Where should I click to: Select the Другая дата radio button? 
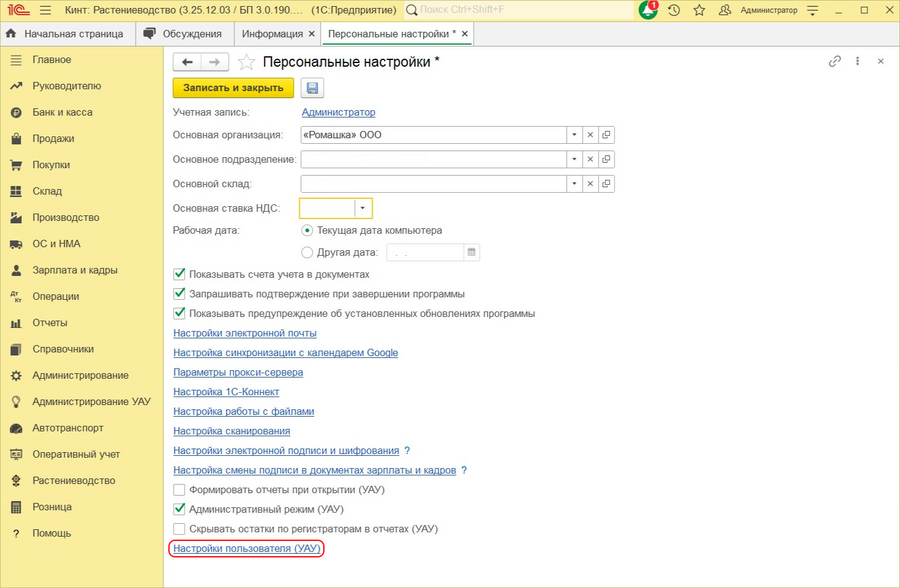309,252
